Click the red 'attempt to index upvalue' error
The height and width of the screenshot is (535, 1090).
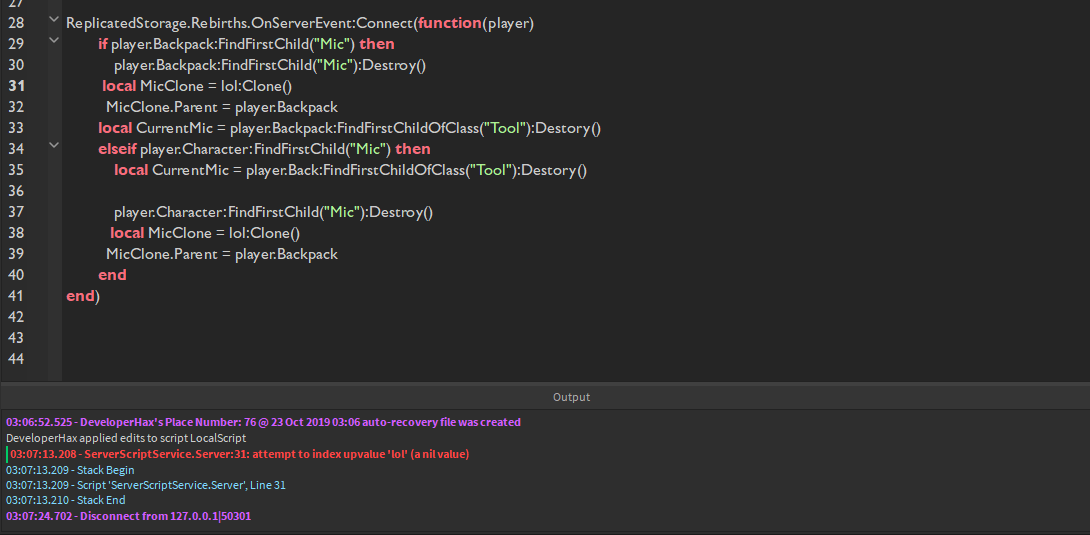pos(240,454)
